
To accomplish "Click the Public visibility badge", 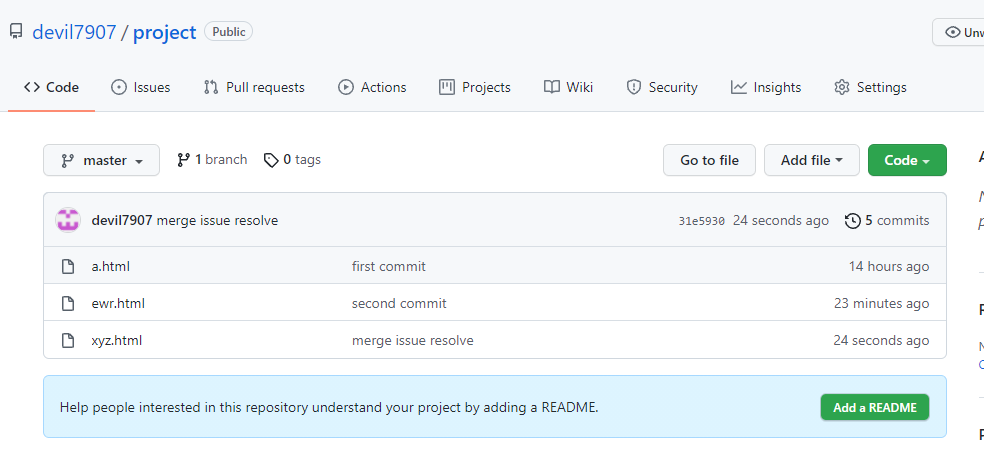I will [228, 31].
